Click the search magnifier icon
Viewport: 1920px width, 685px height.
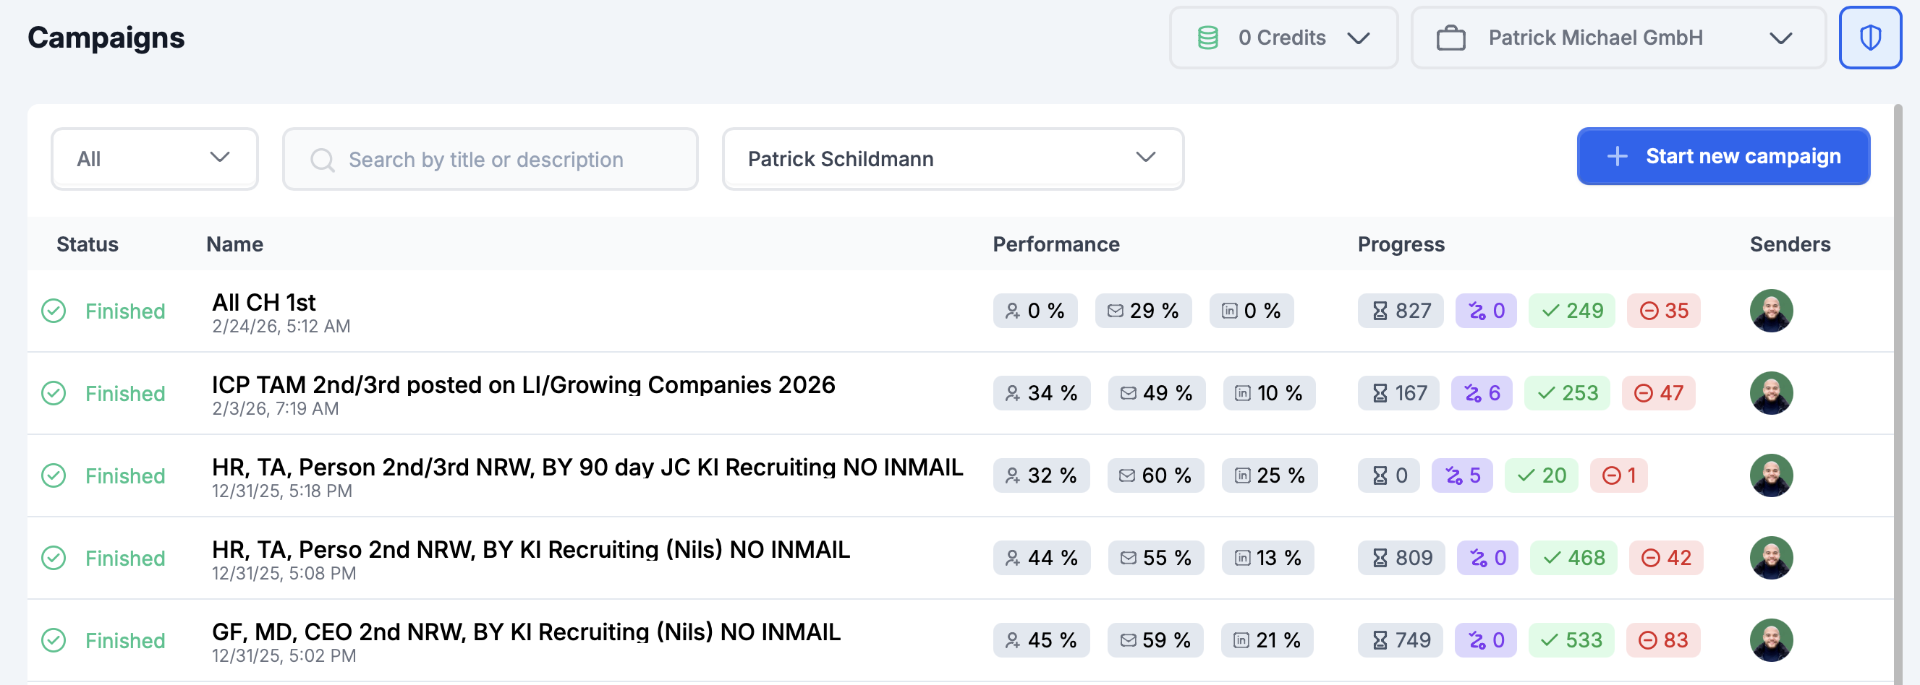pyautogui.click(x=322, y=160)
